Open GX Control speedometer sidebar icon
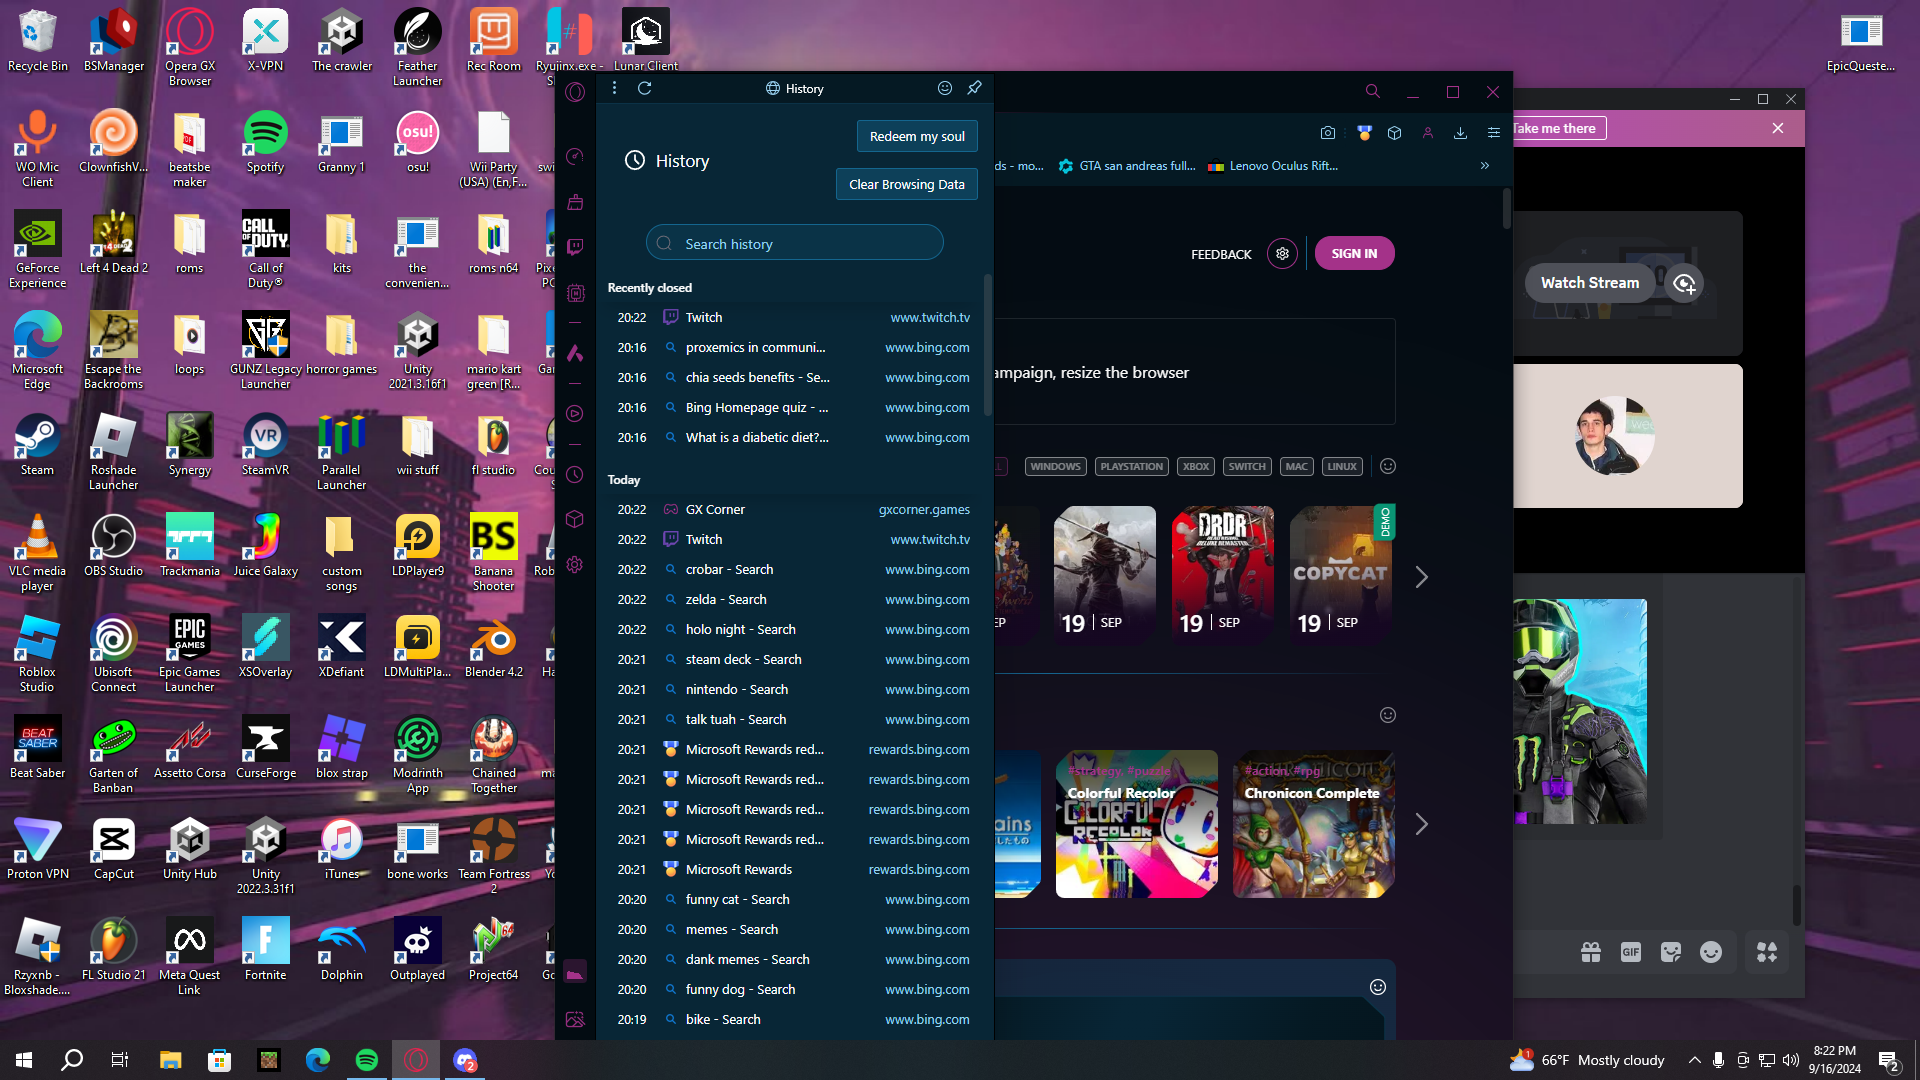 575,157
